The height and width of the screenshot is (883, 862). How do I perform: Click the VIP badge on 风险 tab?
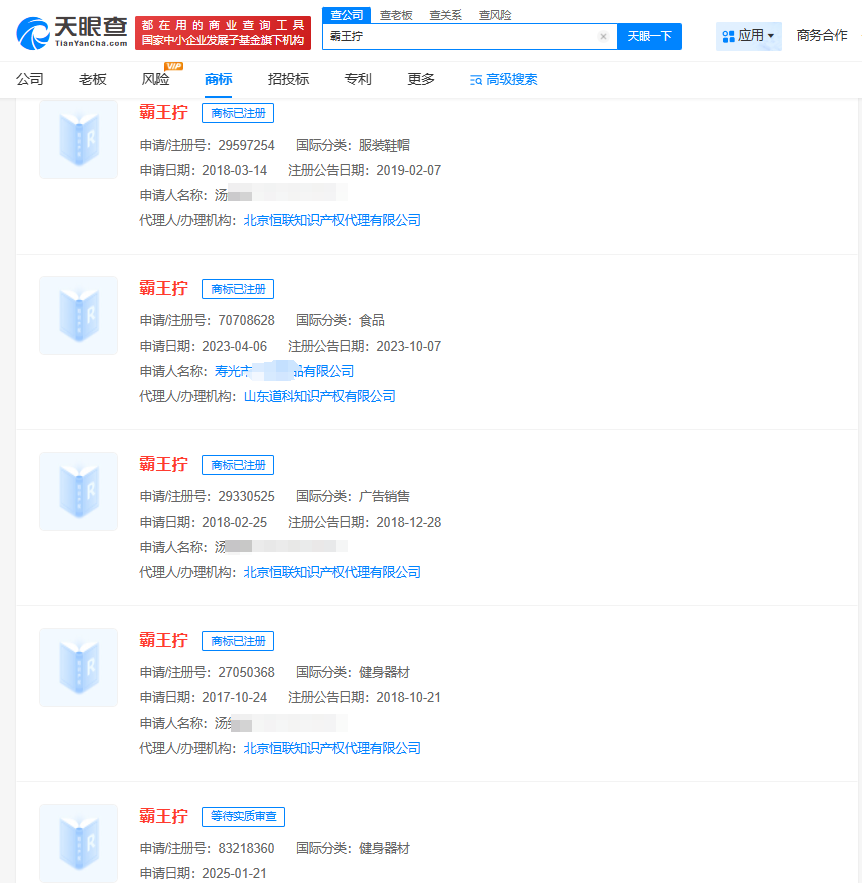pyautogui.click(x=173, y=66)
